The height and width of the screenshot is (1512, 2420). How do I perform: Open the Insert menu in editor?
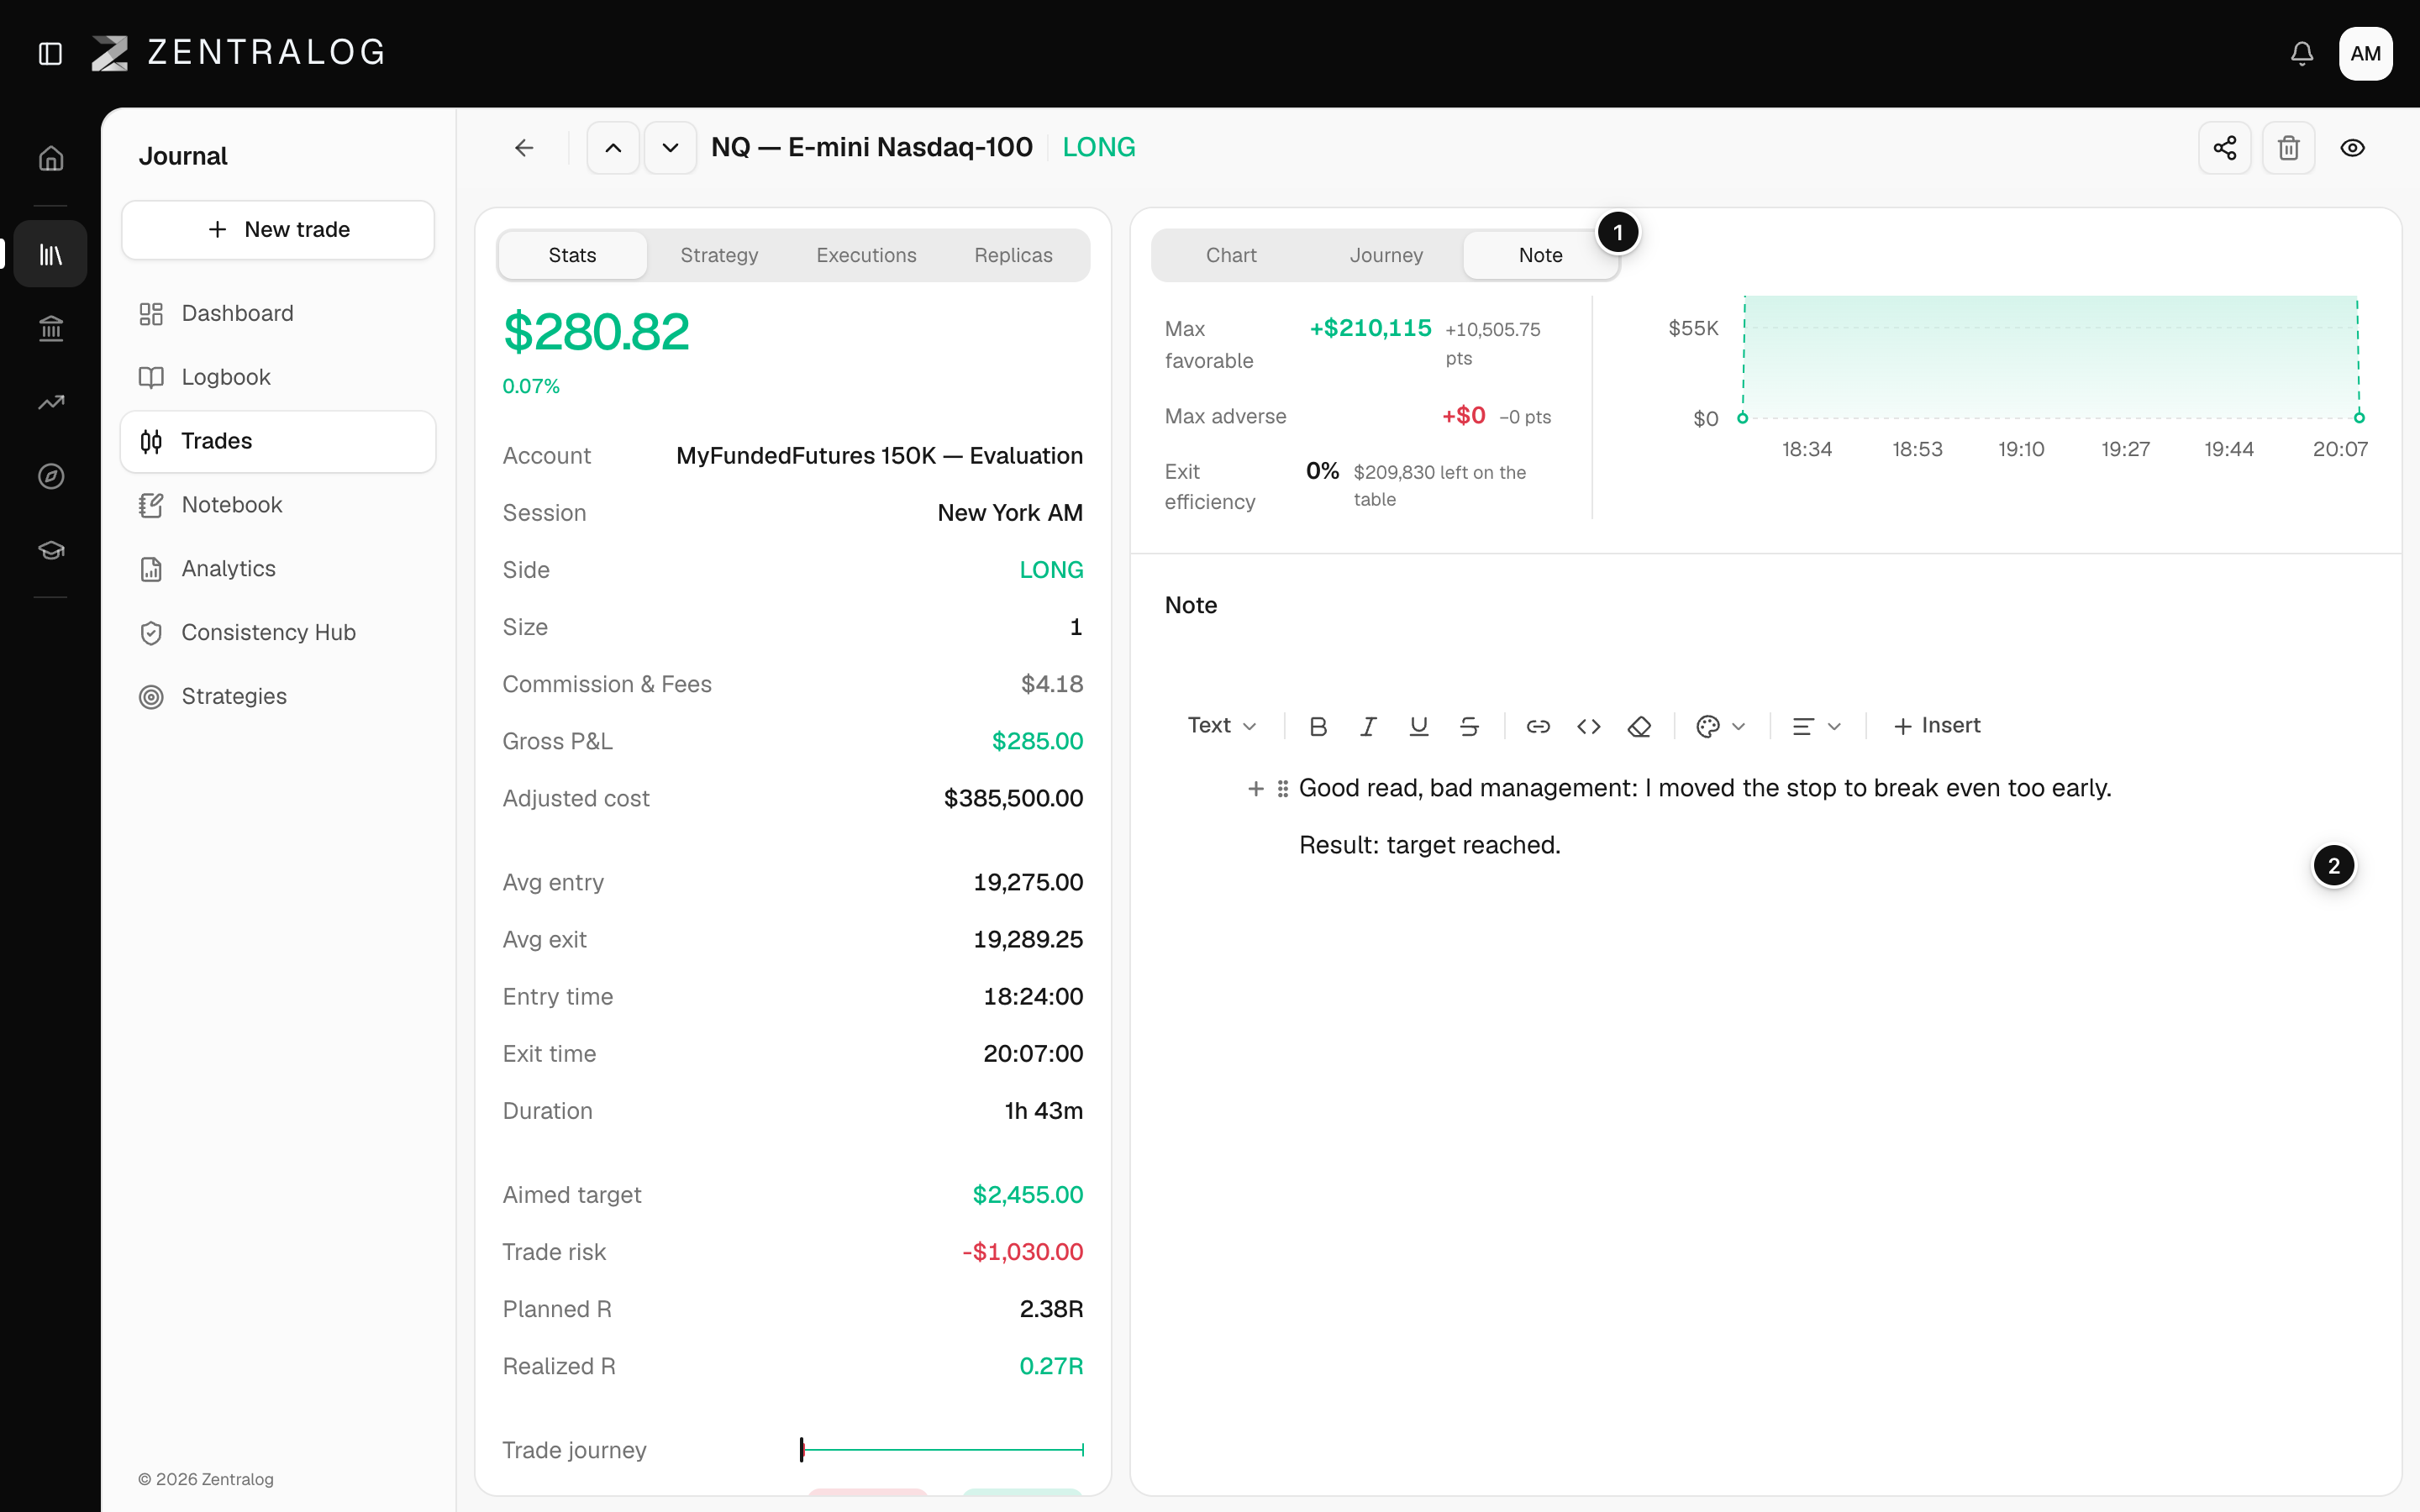tap(1937, 726)
